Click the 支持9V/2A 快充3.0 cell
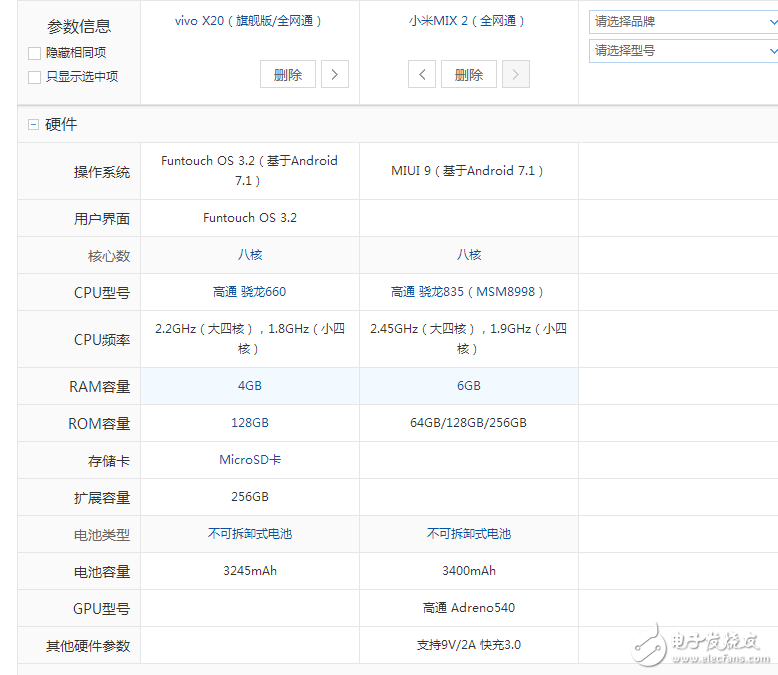The height and width of the screenshot is (675, 778). [469, 645]
